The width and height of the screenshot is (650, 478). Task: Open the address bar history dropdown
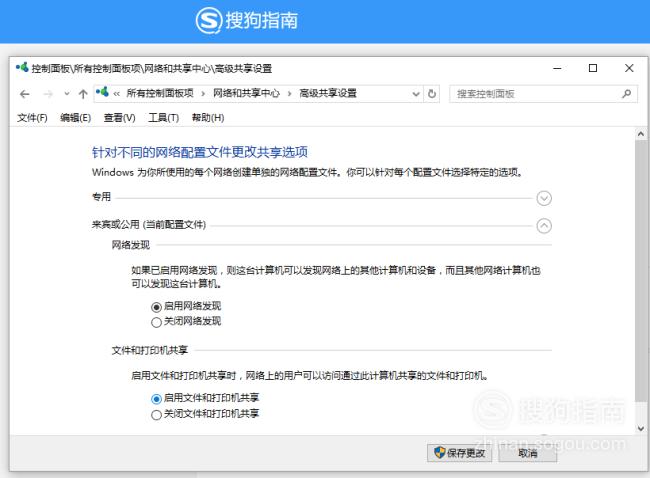(x=416, y=94)
